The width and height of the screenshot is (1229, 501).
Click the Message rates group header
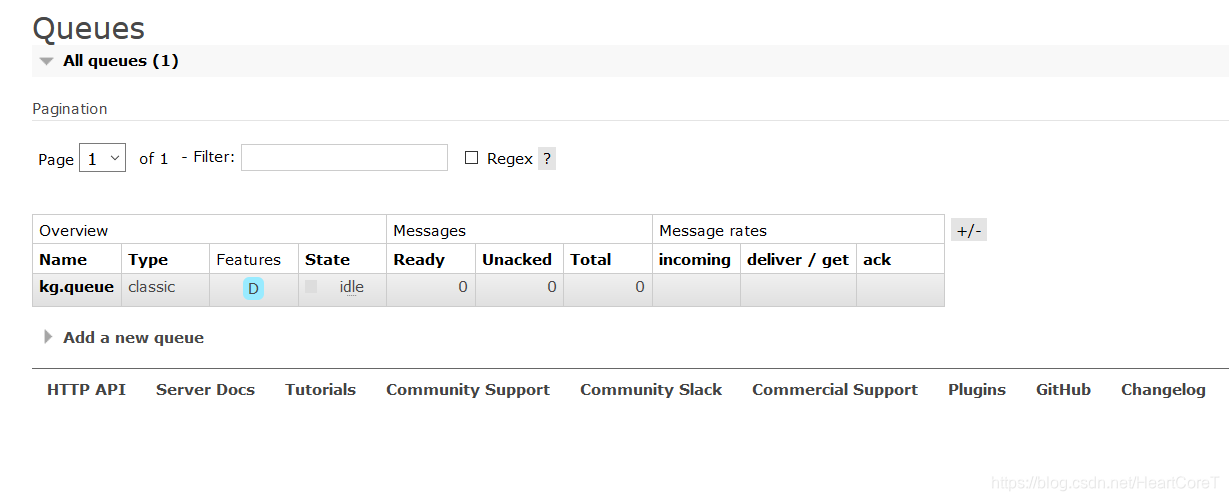tap(713, 231)
